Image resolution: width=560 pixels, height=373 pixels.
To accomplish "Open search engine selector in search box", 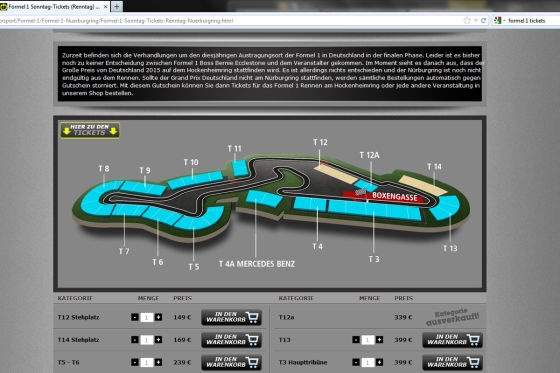I will point(499,20).
